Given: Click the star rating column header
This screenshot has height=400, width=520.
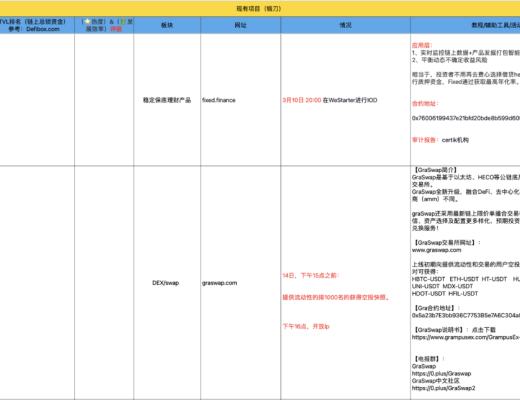Looking at the screenshot, I should tap(104, 25).
